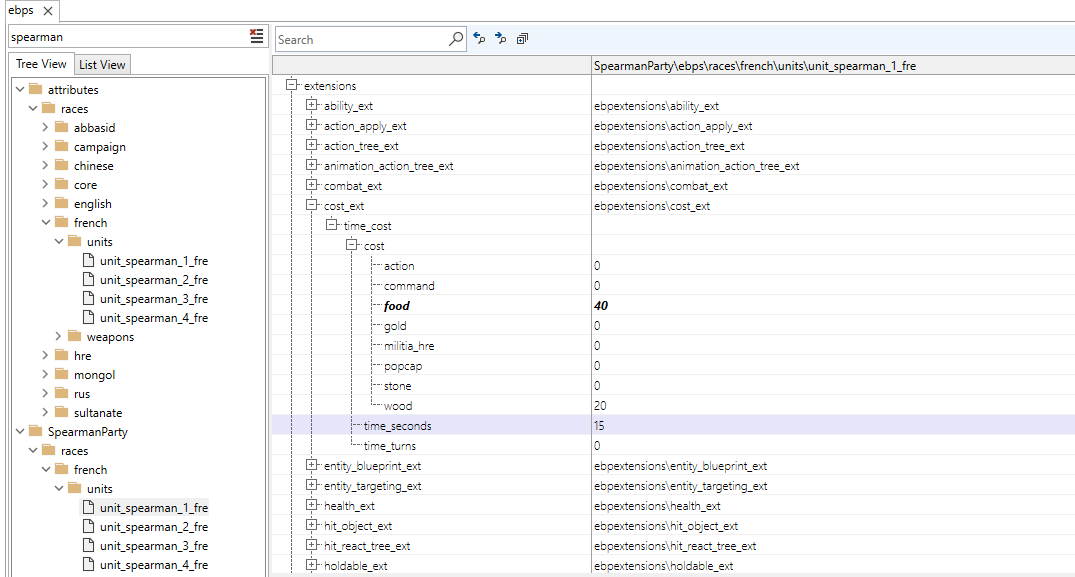
Task: Switch to Tree View tab
Action: click(41, 64)
